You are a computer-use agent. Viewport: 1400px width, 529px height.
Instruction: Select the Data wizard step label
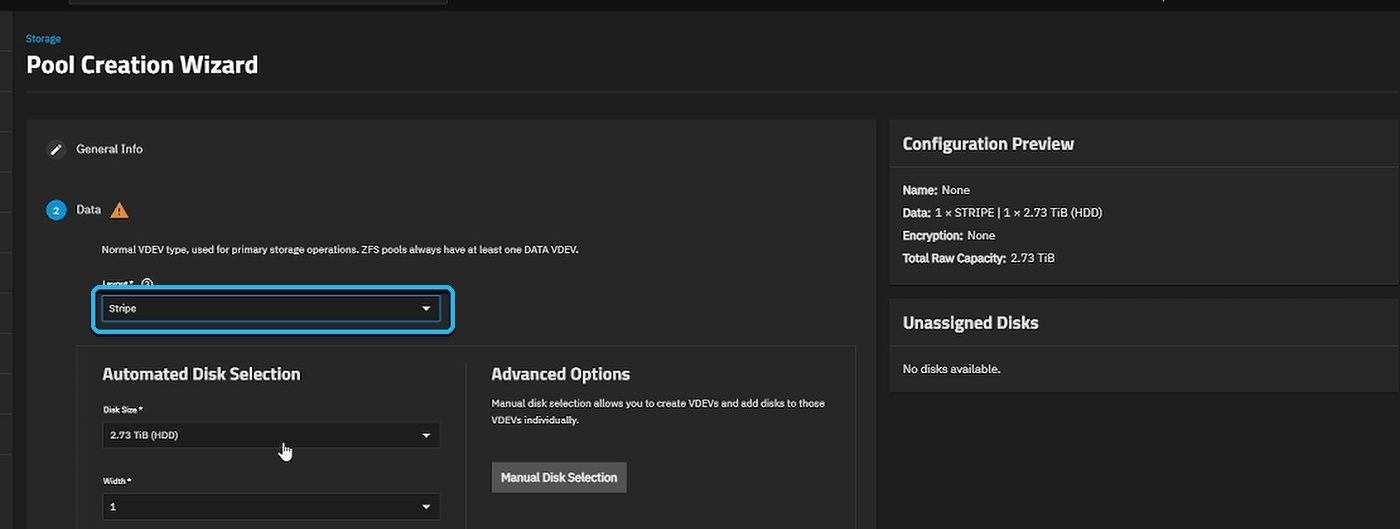(88, 210)
